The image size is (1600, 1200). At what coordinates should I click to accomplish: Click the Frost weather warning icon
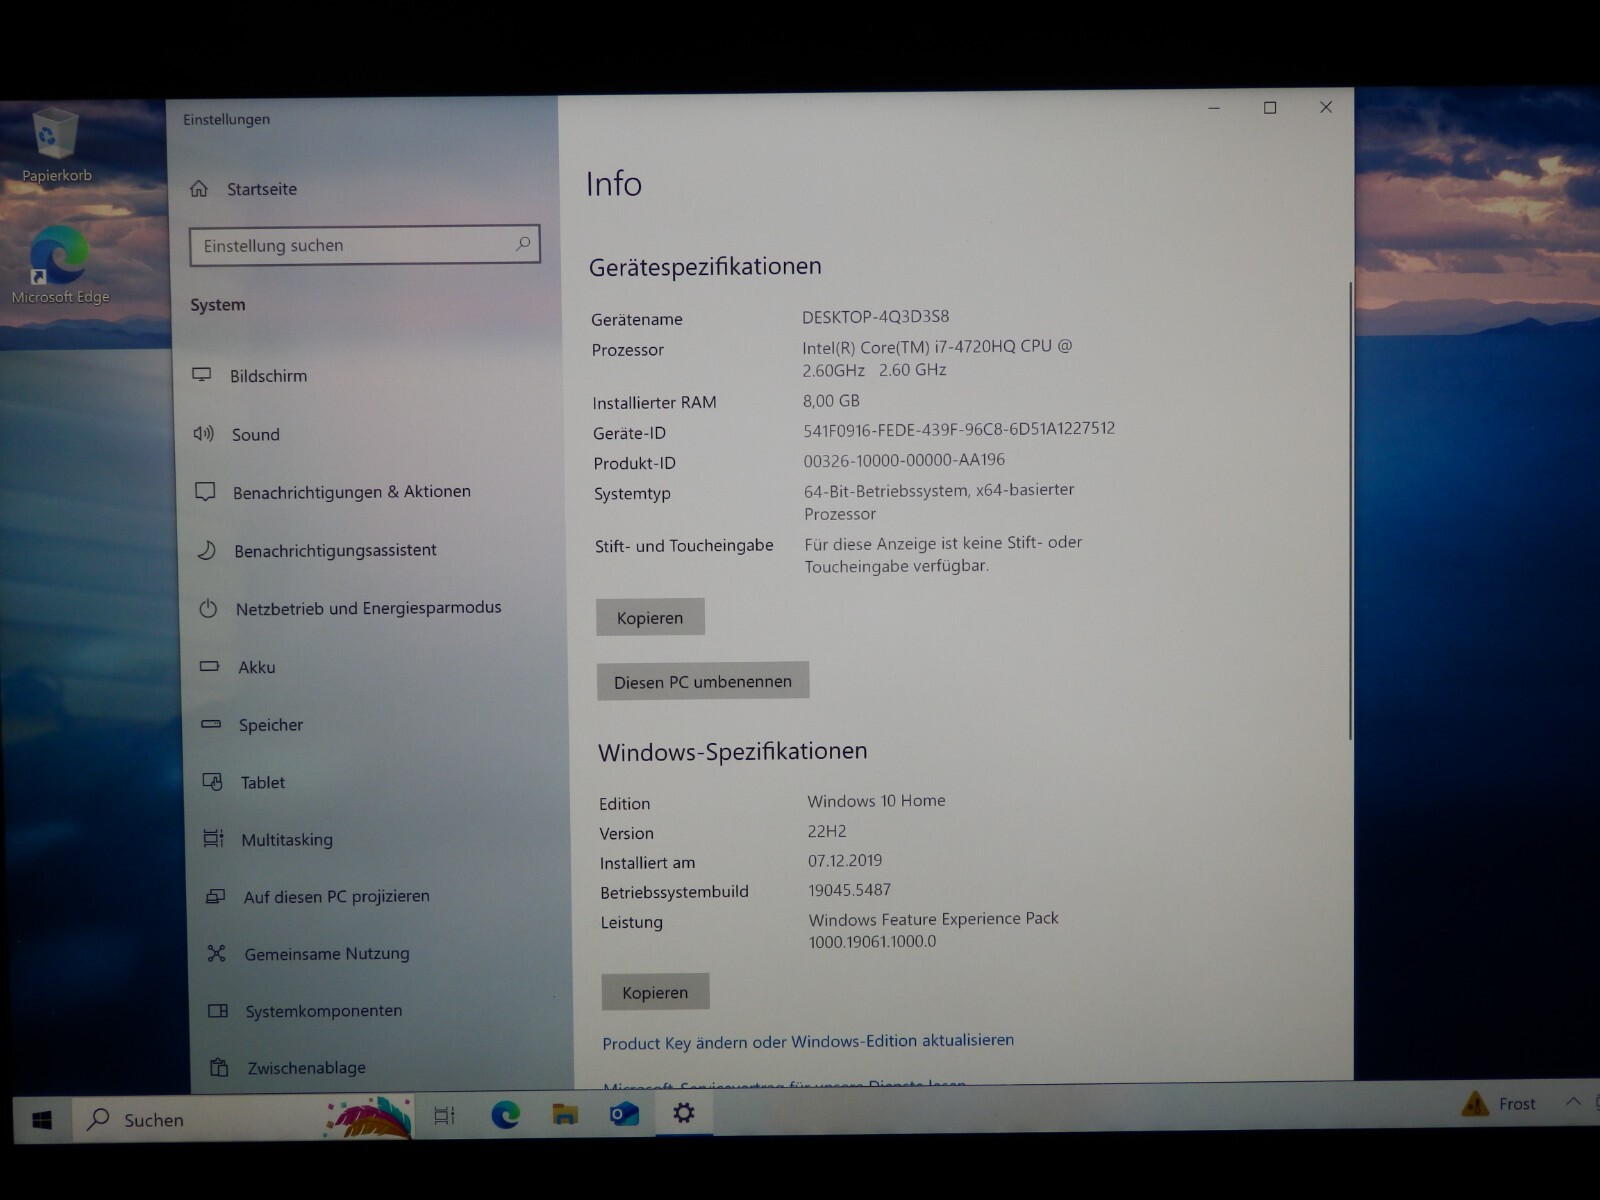[1475, 1104]
